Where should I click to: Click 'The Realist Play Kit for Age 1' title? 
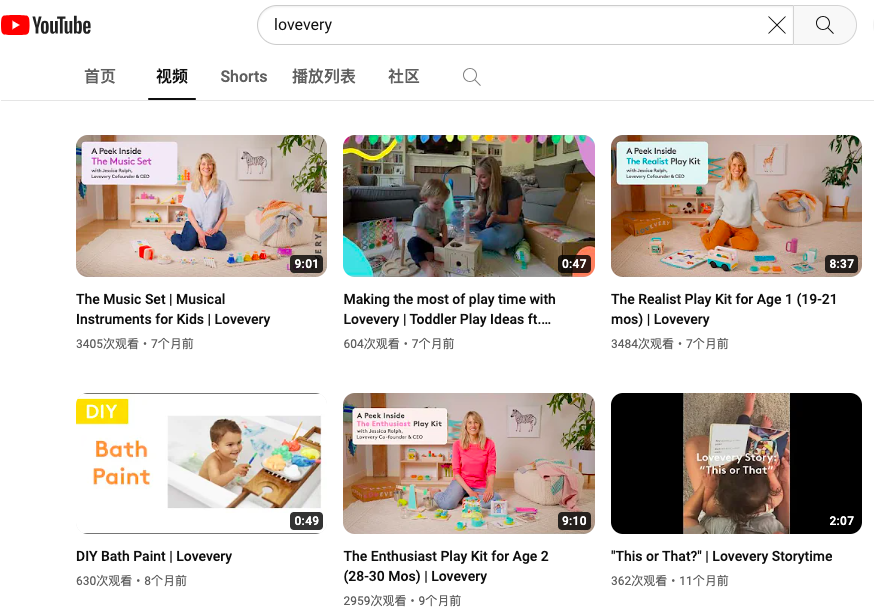[x=724, y=309]
